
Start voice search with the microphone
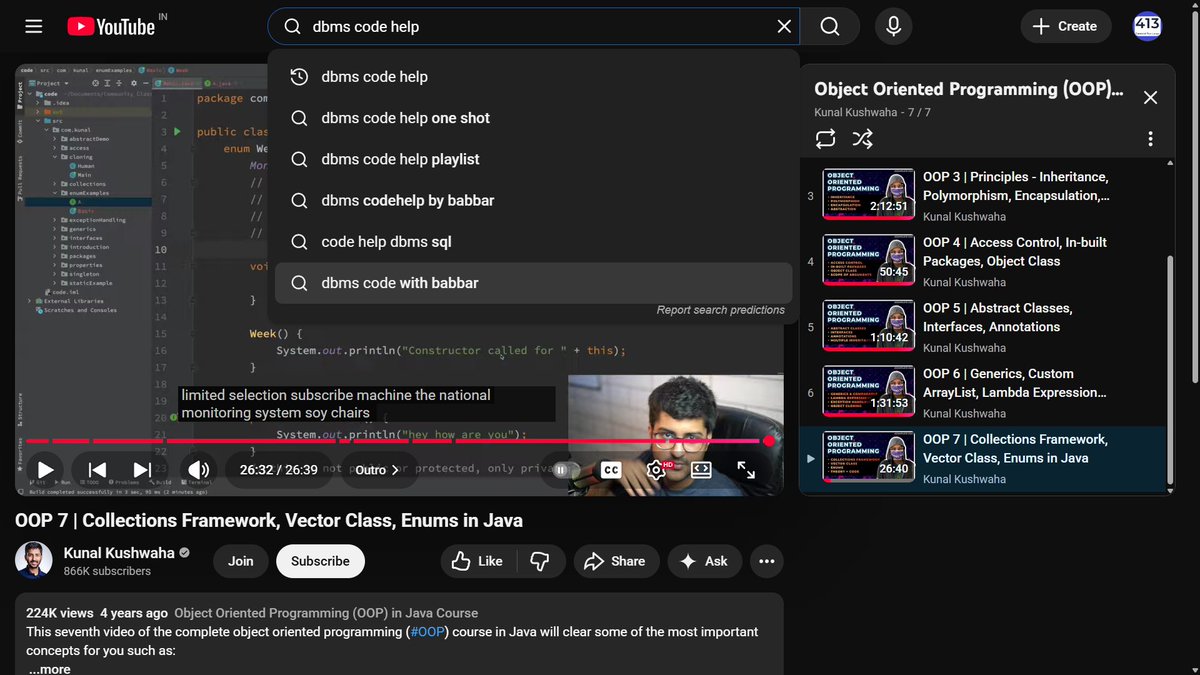[x=893, y=27]
